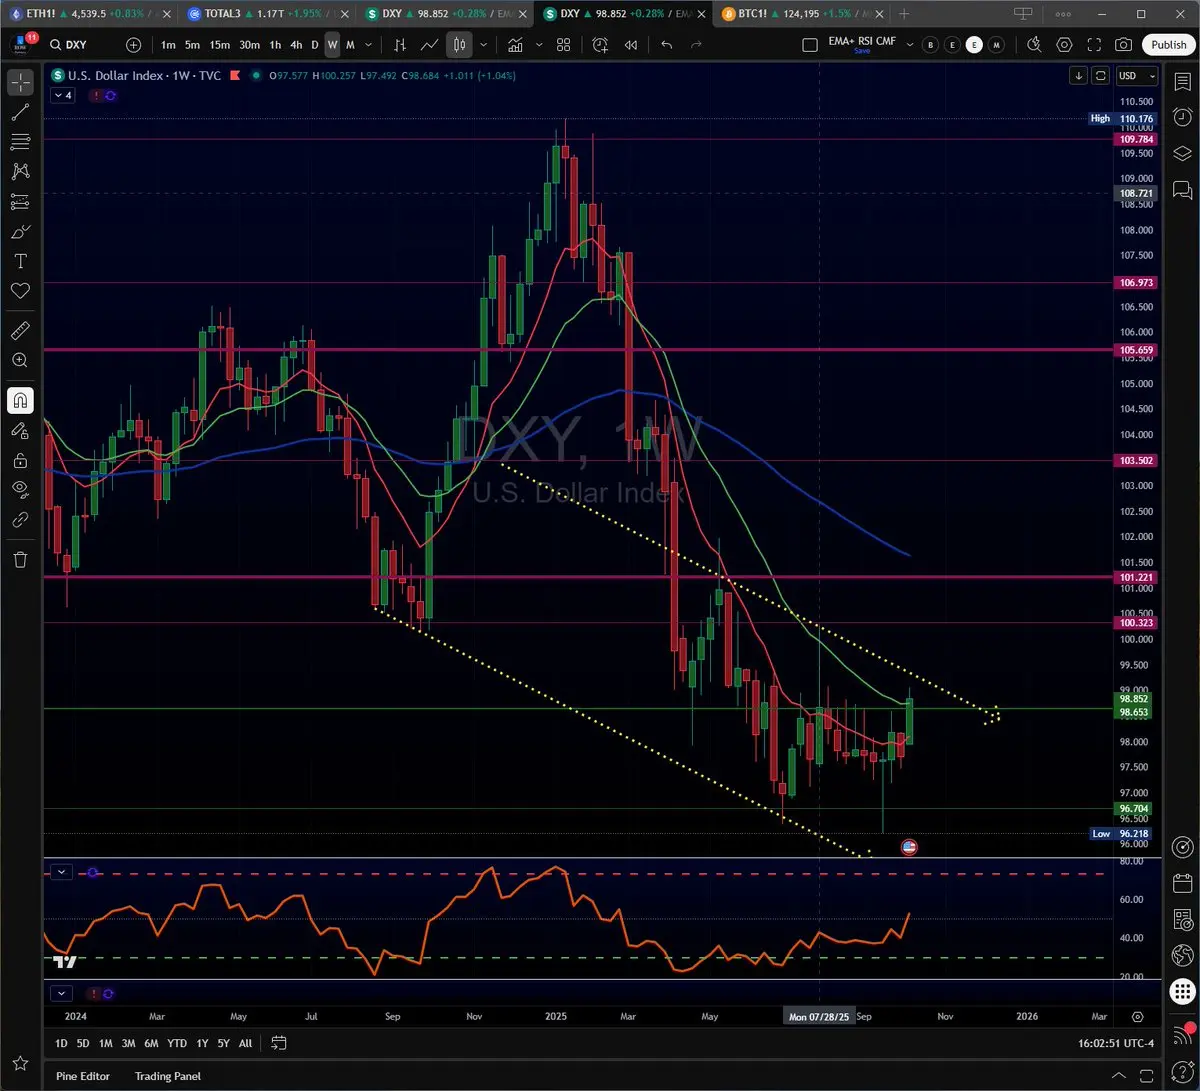
Task: Select the 1m timeframe
Action: (168, 45)
